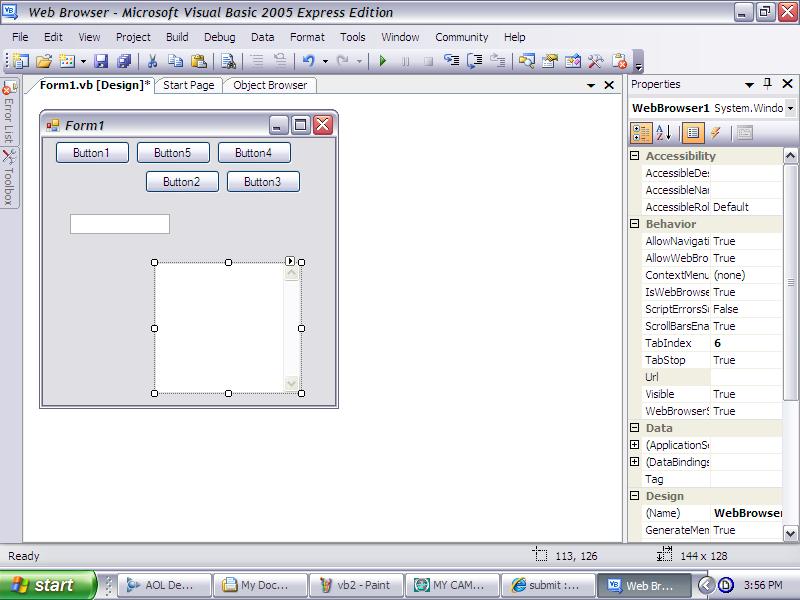Click the Paste toolbar icon
Viewport: 800px width, 600px height.
(x=199, y=62)
